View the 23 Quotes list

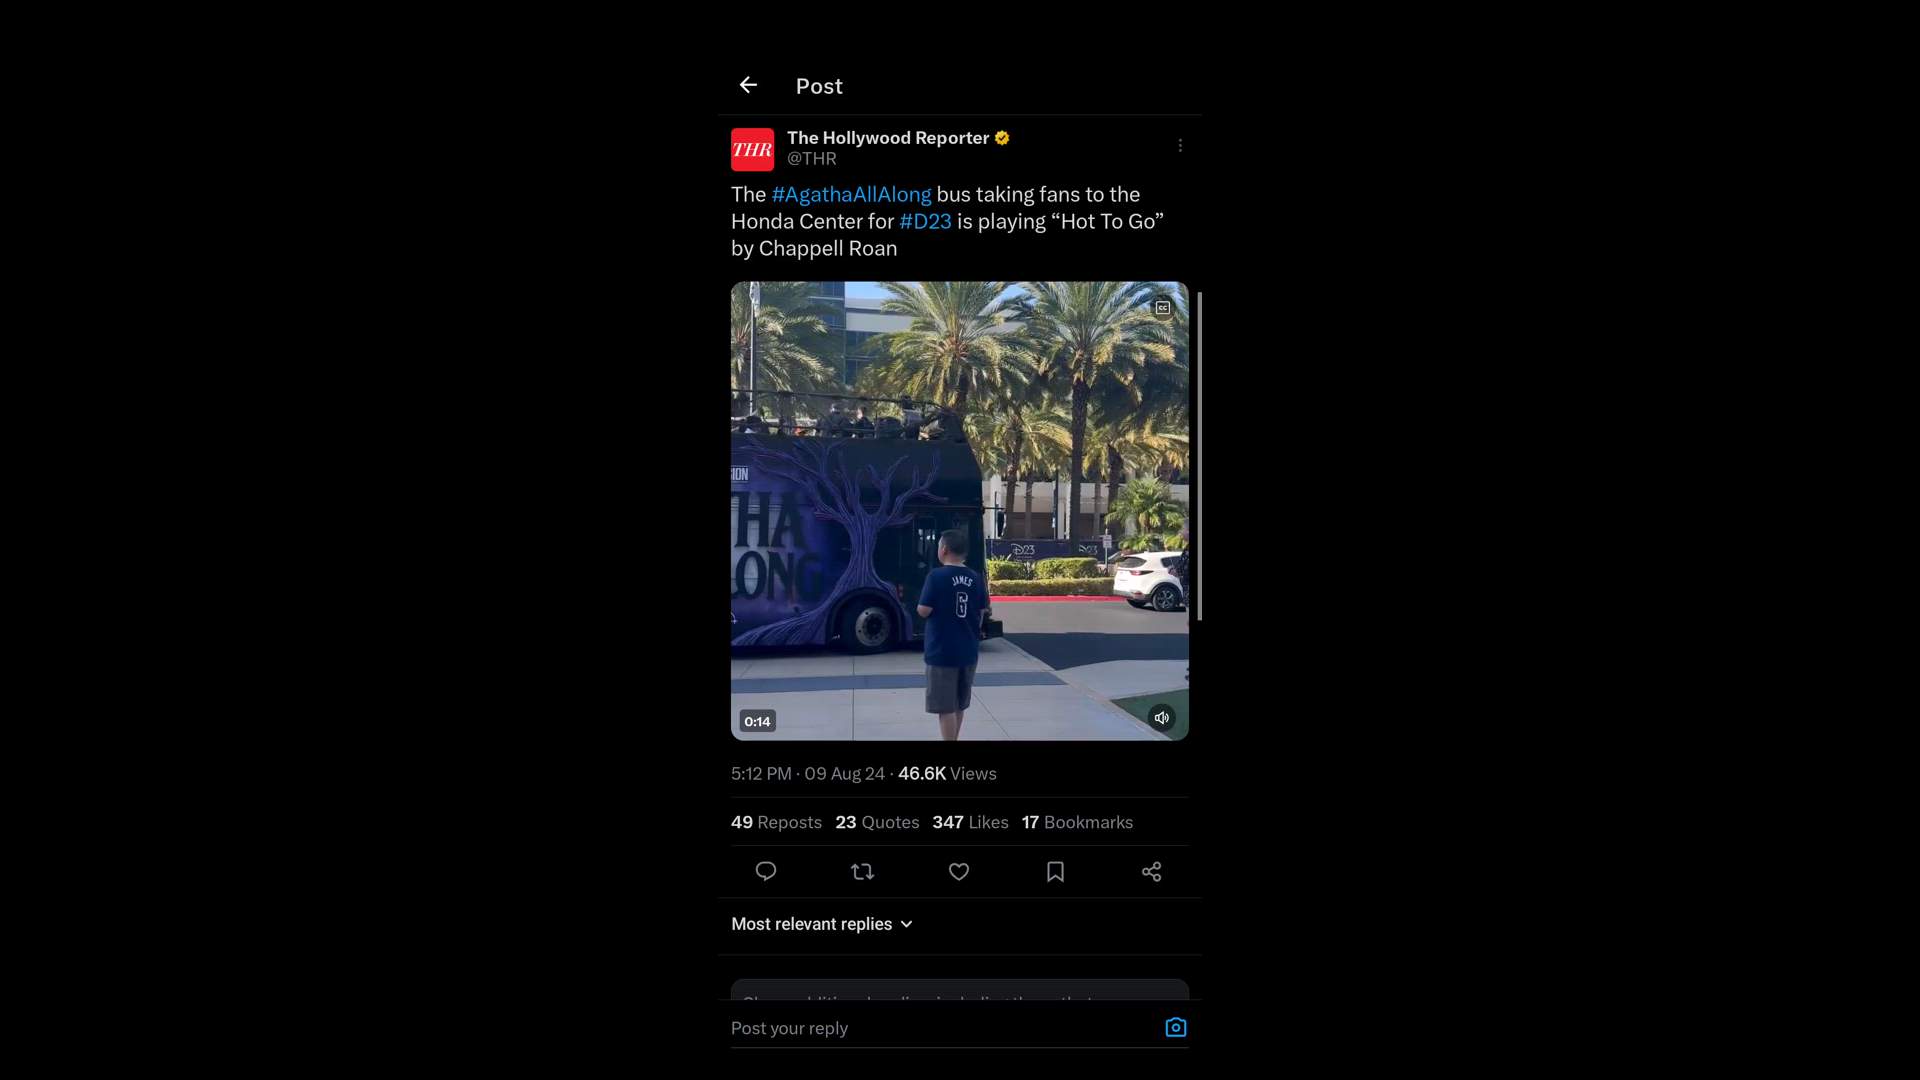pos(877,822)
